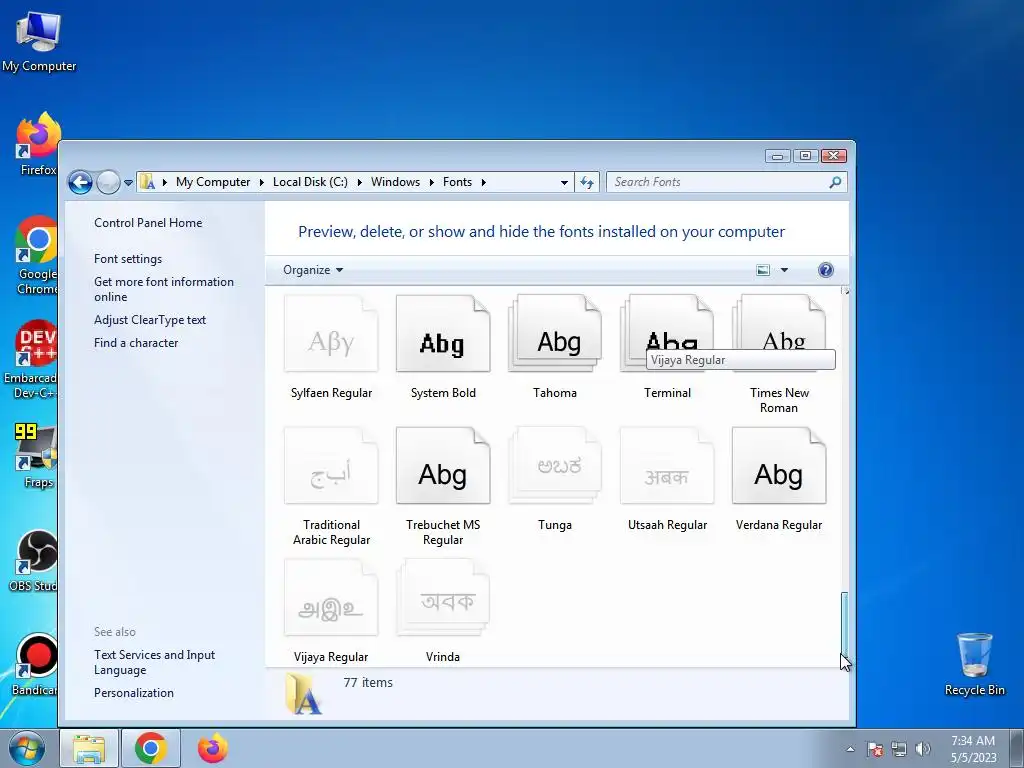Open the Fraps desktop shortcut
The width and height of the screenshot is (1024, 768).
coord(37,455)
